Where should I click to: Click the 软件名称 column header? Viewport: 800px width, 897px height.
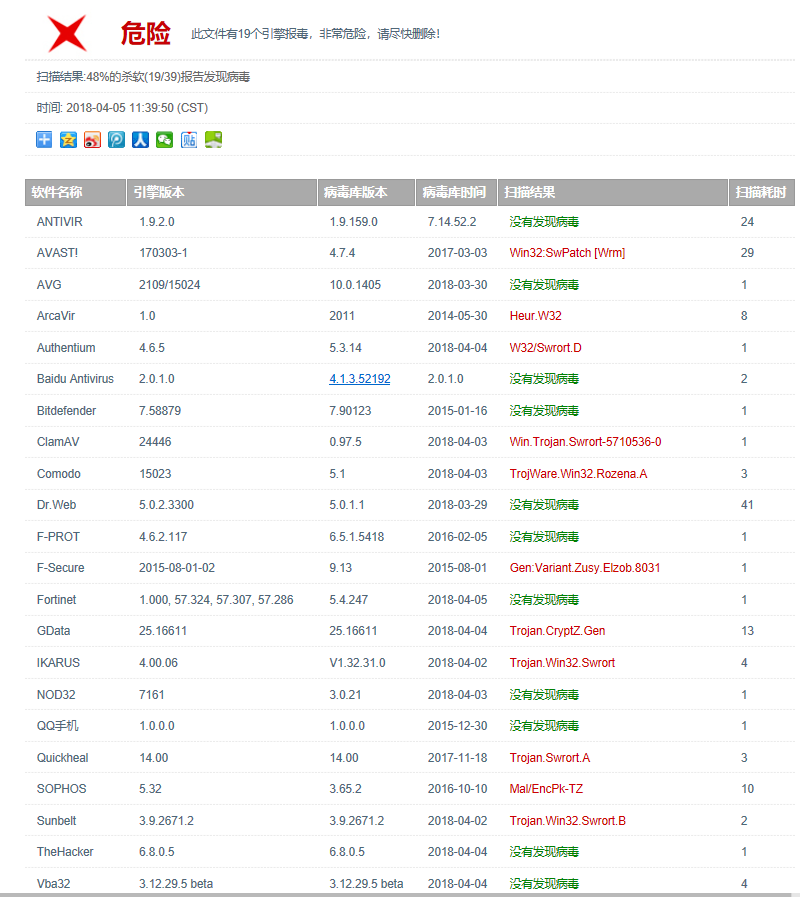pyautogui.click(x=75, y=192)
